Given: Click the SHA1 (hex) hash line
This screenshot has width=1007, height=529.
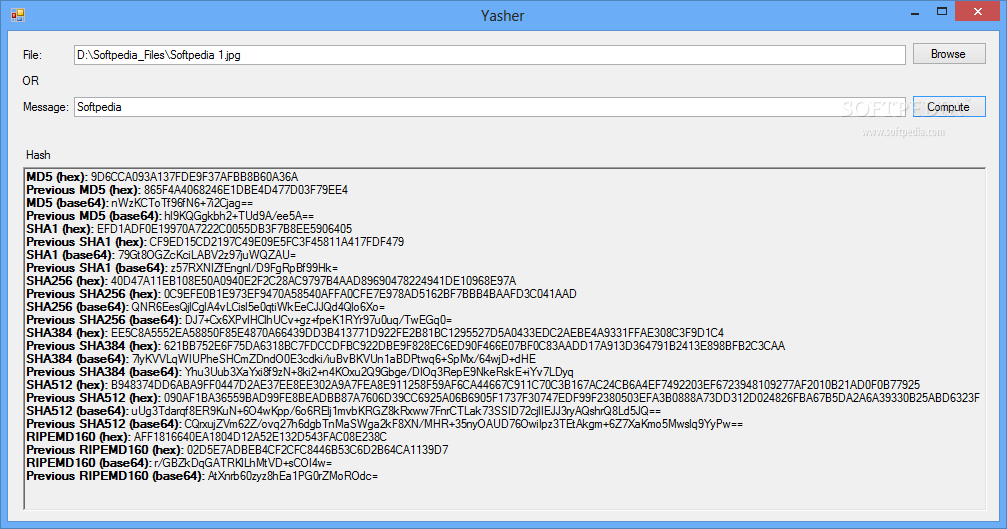Looking at the screenshot, I should [x=189, y=229].
